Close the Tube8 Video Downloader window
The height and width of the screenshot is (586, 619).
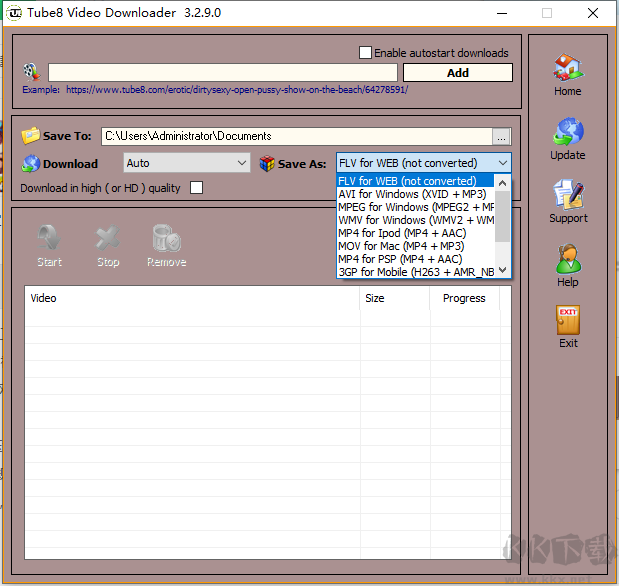[x=593, y=13]
